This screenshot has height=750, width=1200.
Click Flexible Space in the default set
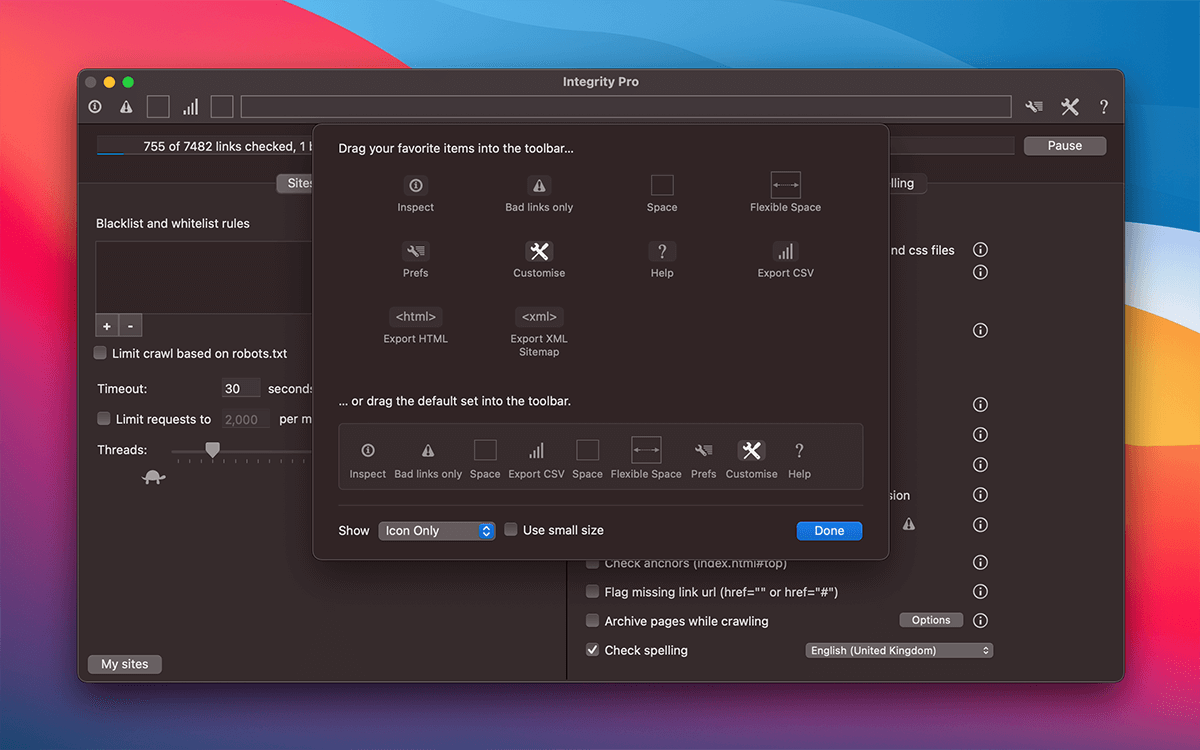tap(646, 458)
